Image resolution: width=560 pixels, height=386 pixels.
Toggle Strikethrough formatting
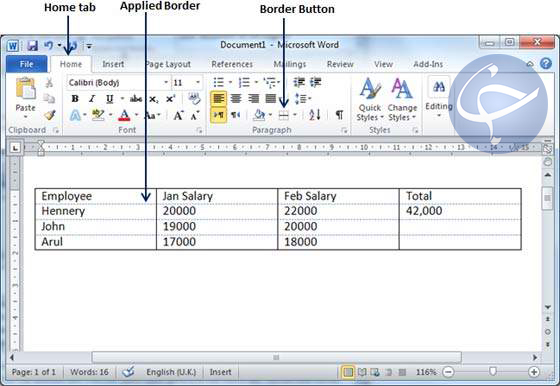(x=136, y=99)
